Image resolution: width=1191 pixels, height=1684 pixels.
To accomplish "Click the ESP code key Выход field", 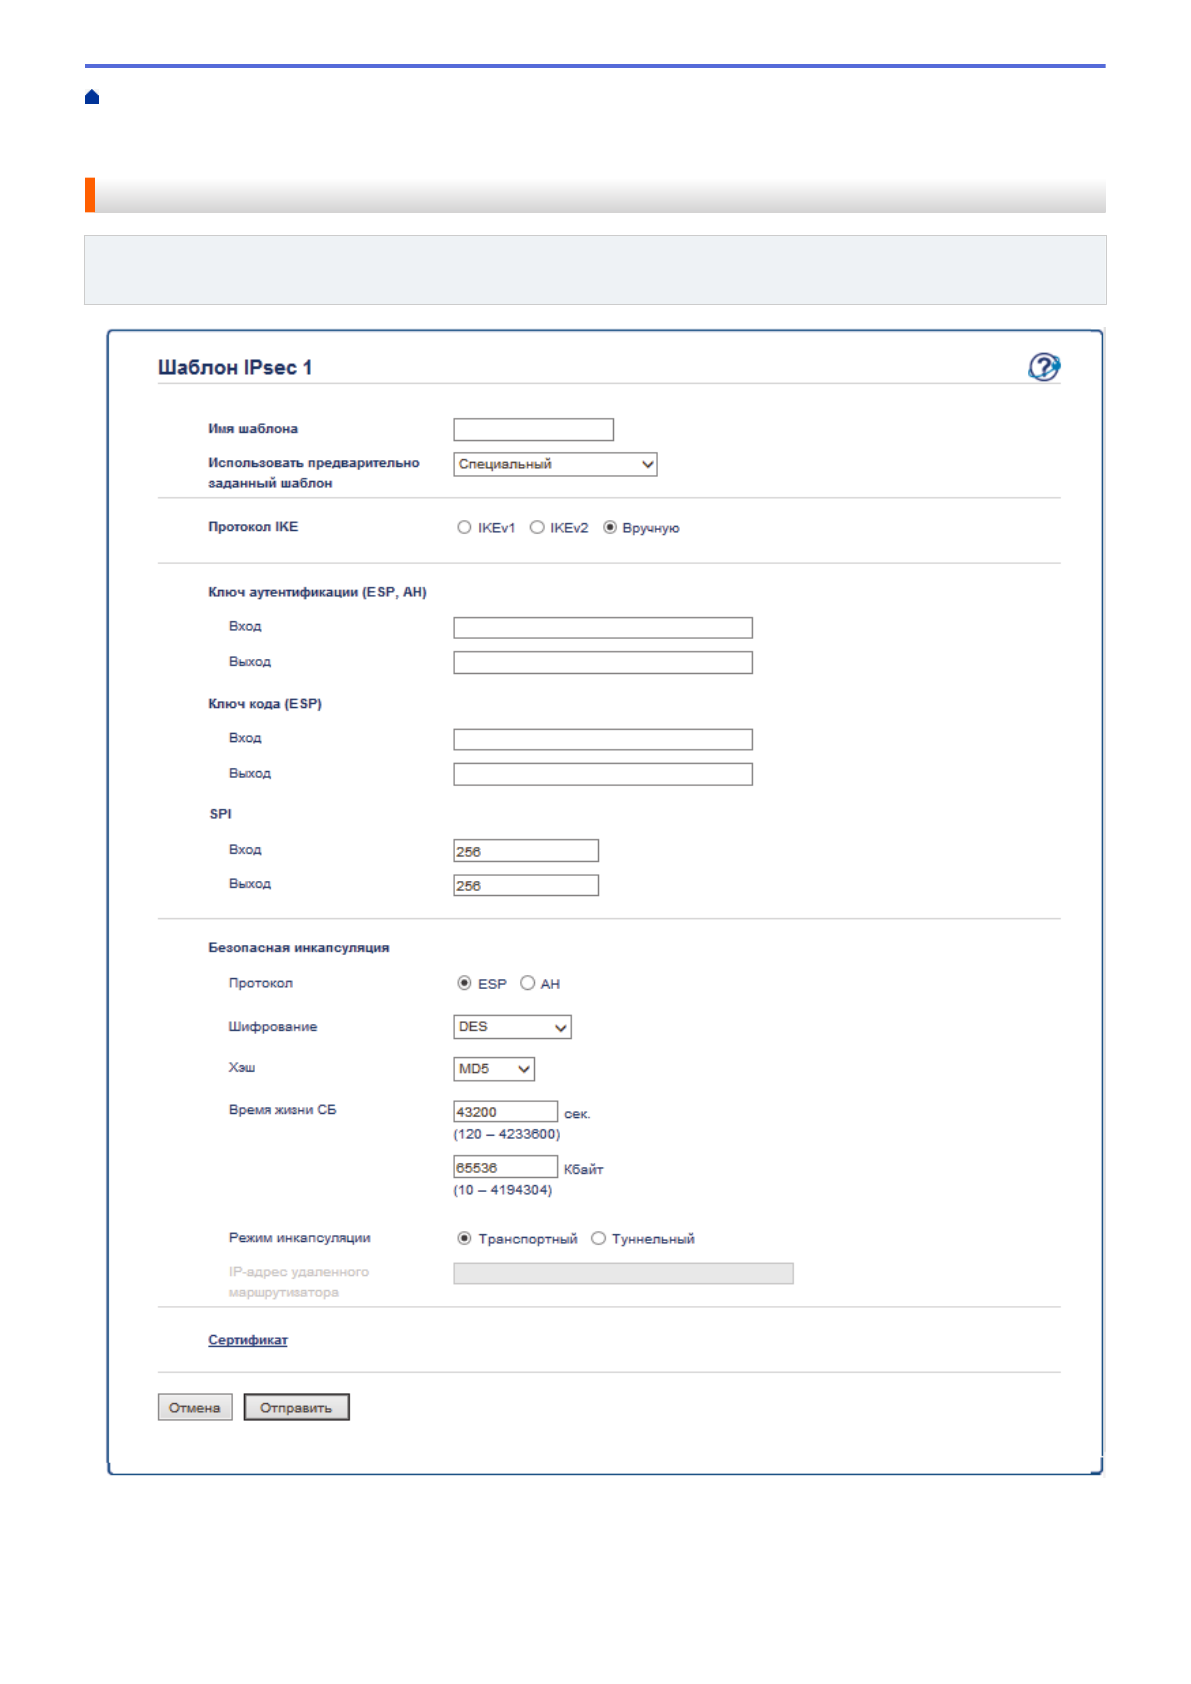I will [602, 774].
